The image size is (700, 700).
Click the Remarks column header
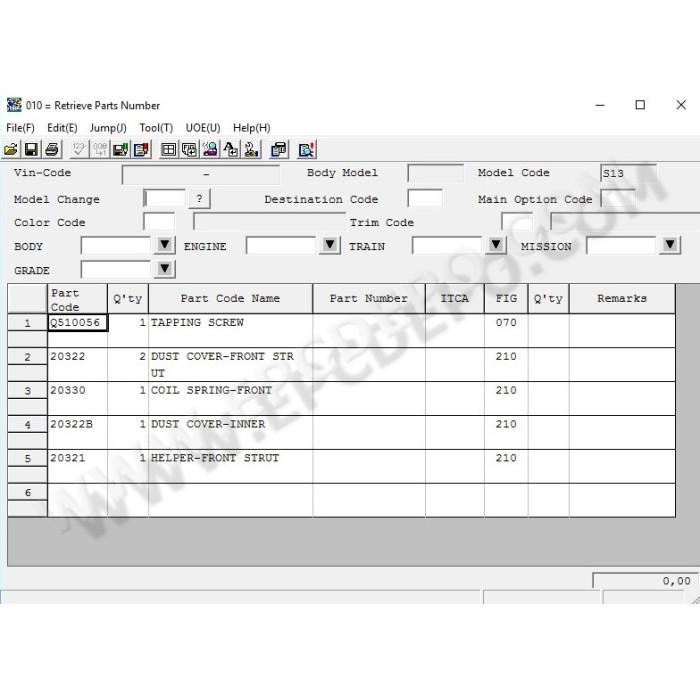(x=622, y=299)
